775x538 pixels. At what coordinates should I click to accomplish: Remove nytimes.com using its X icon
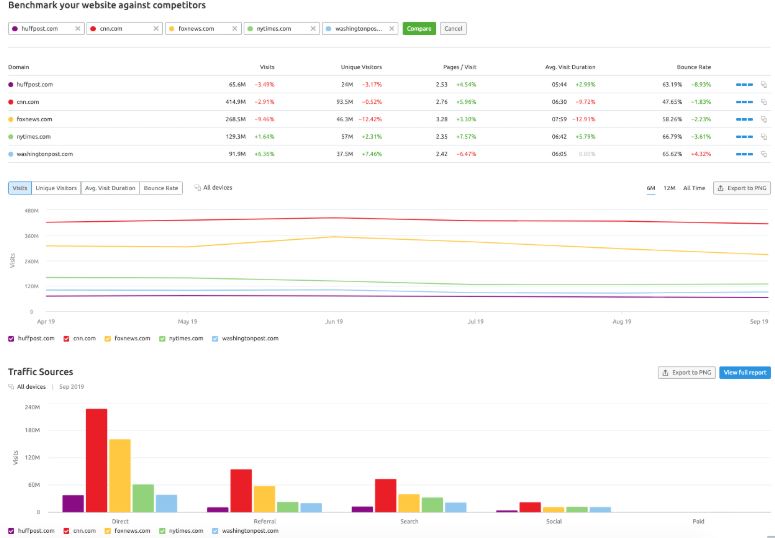(x=313, y=29)
